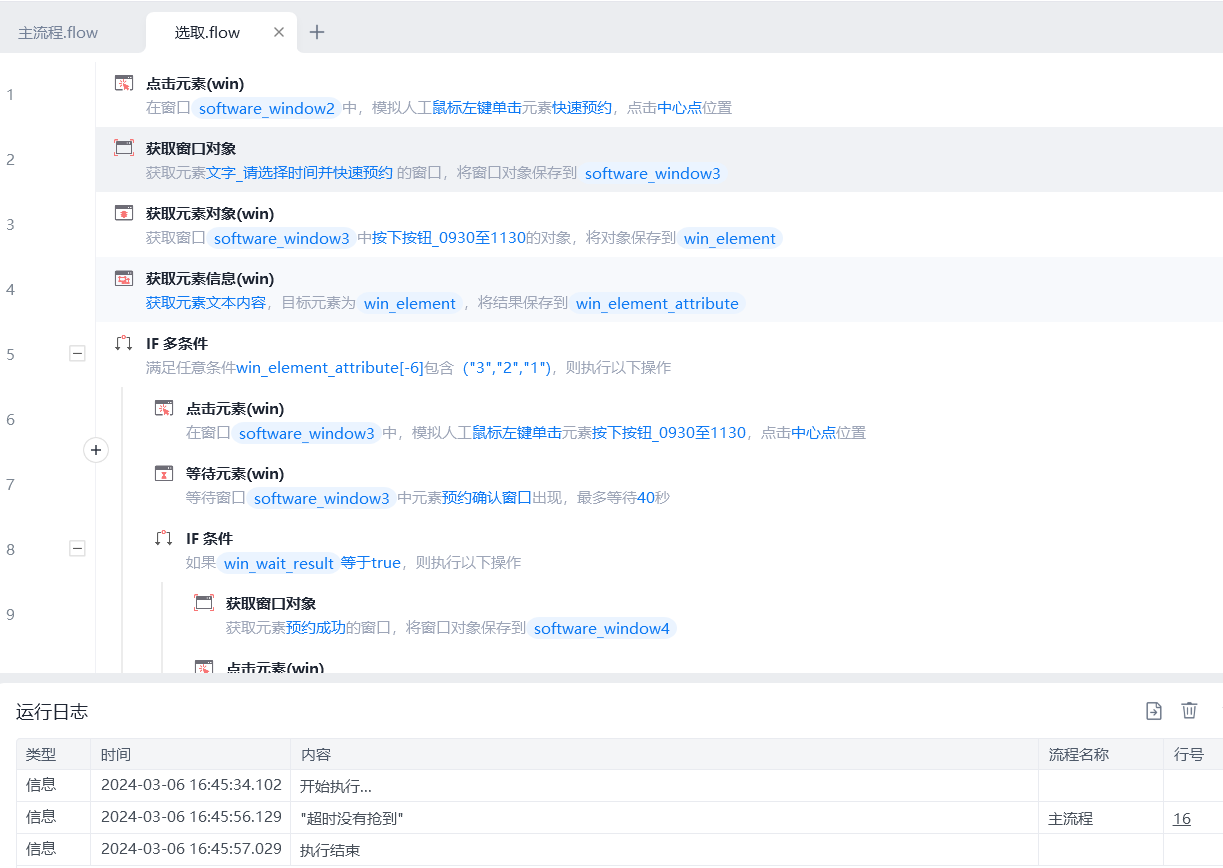
Task: Click the 获取元素对象(win) icon on line 3
Action: tap(124, 213)
